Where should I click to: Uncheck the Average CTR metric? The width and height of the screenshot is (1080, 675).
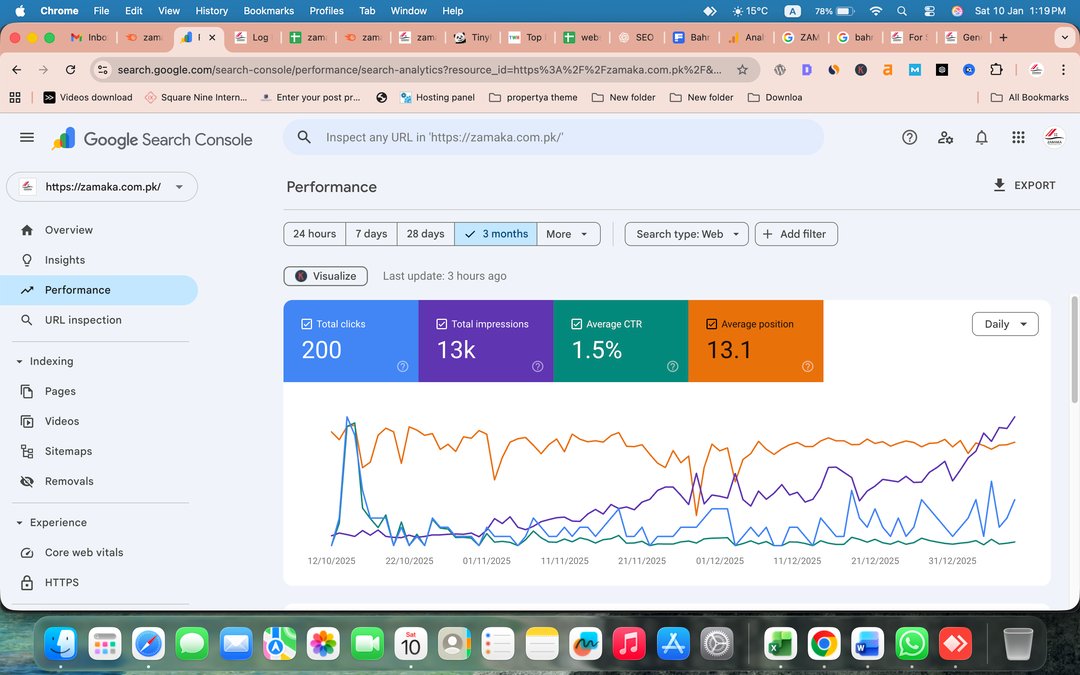(x=577, y=324)
